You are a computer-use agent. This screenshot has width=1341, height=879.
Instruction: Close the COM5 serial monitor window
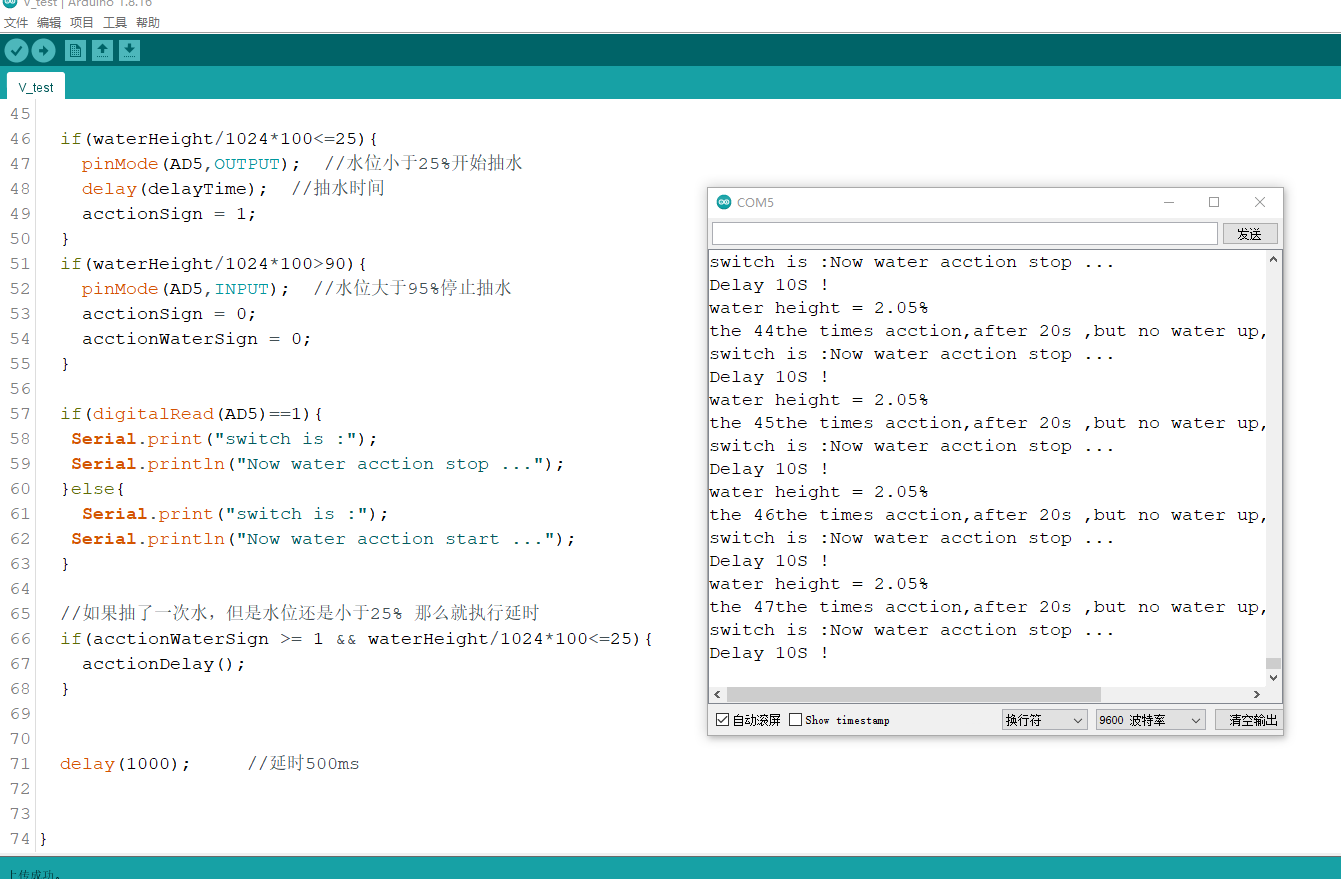(1260, 202)
